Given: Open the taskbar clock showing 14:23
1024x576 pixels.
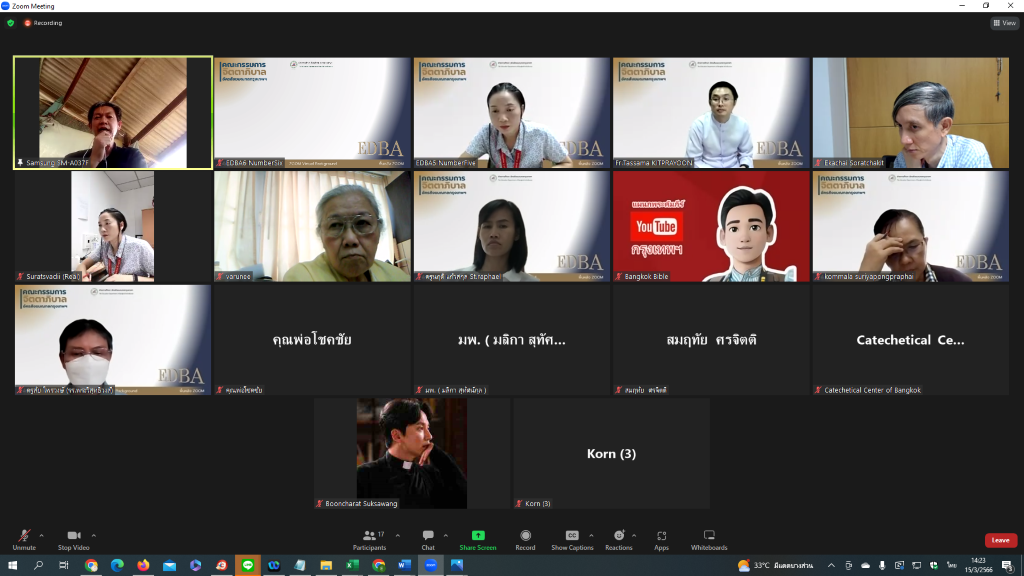Looking at the screenshot, I should click(x=978, y=565).
